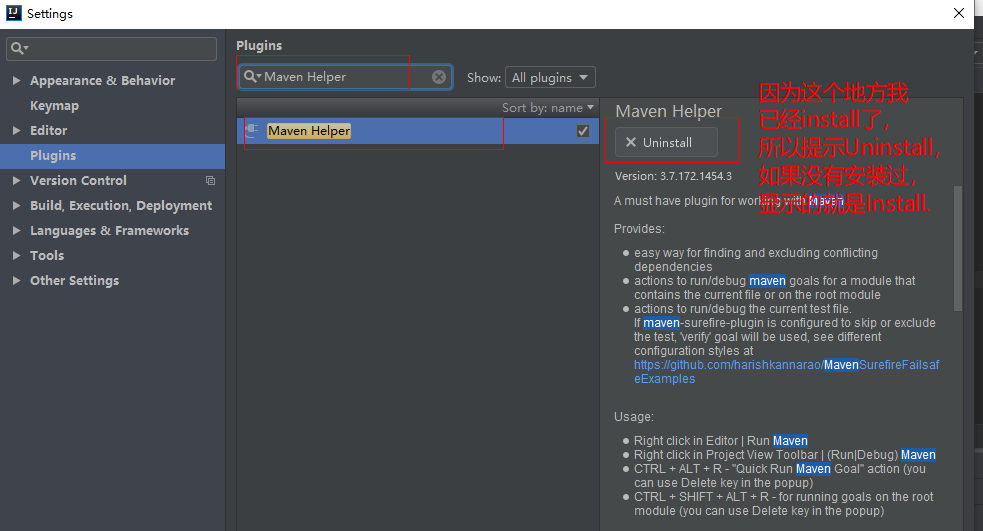
Task: Expand the Editor settings node
Action: point(16,131)
